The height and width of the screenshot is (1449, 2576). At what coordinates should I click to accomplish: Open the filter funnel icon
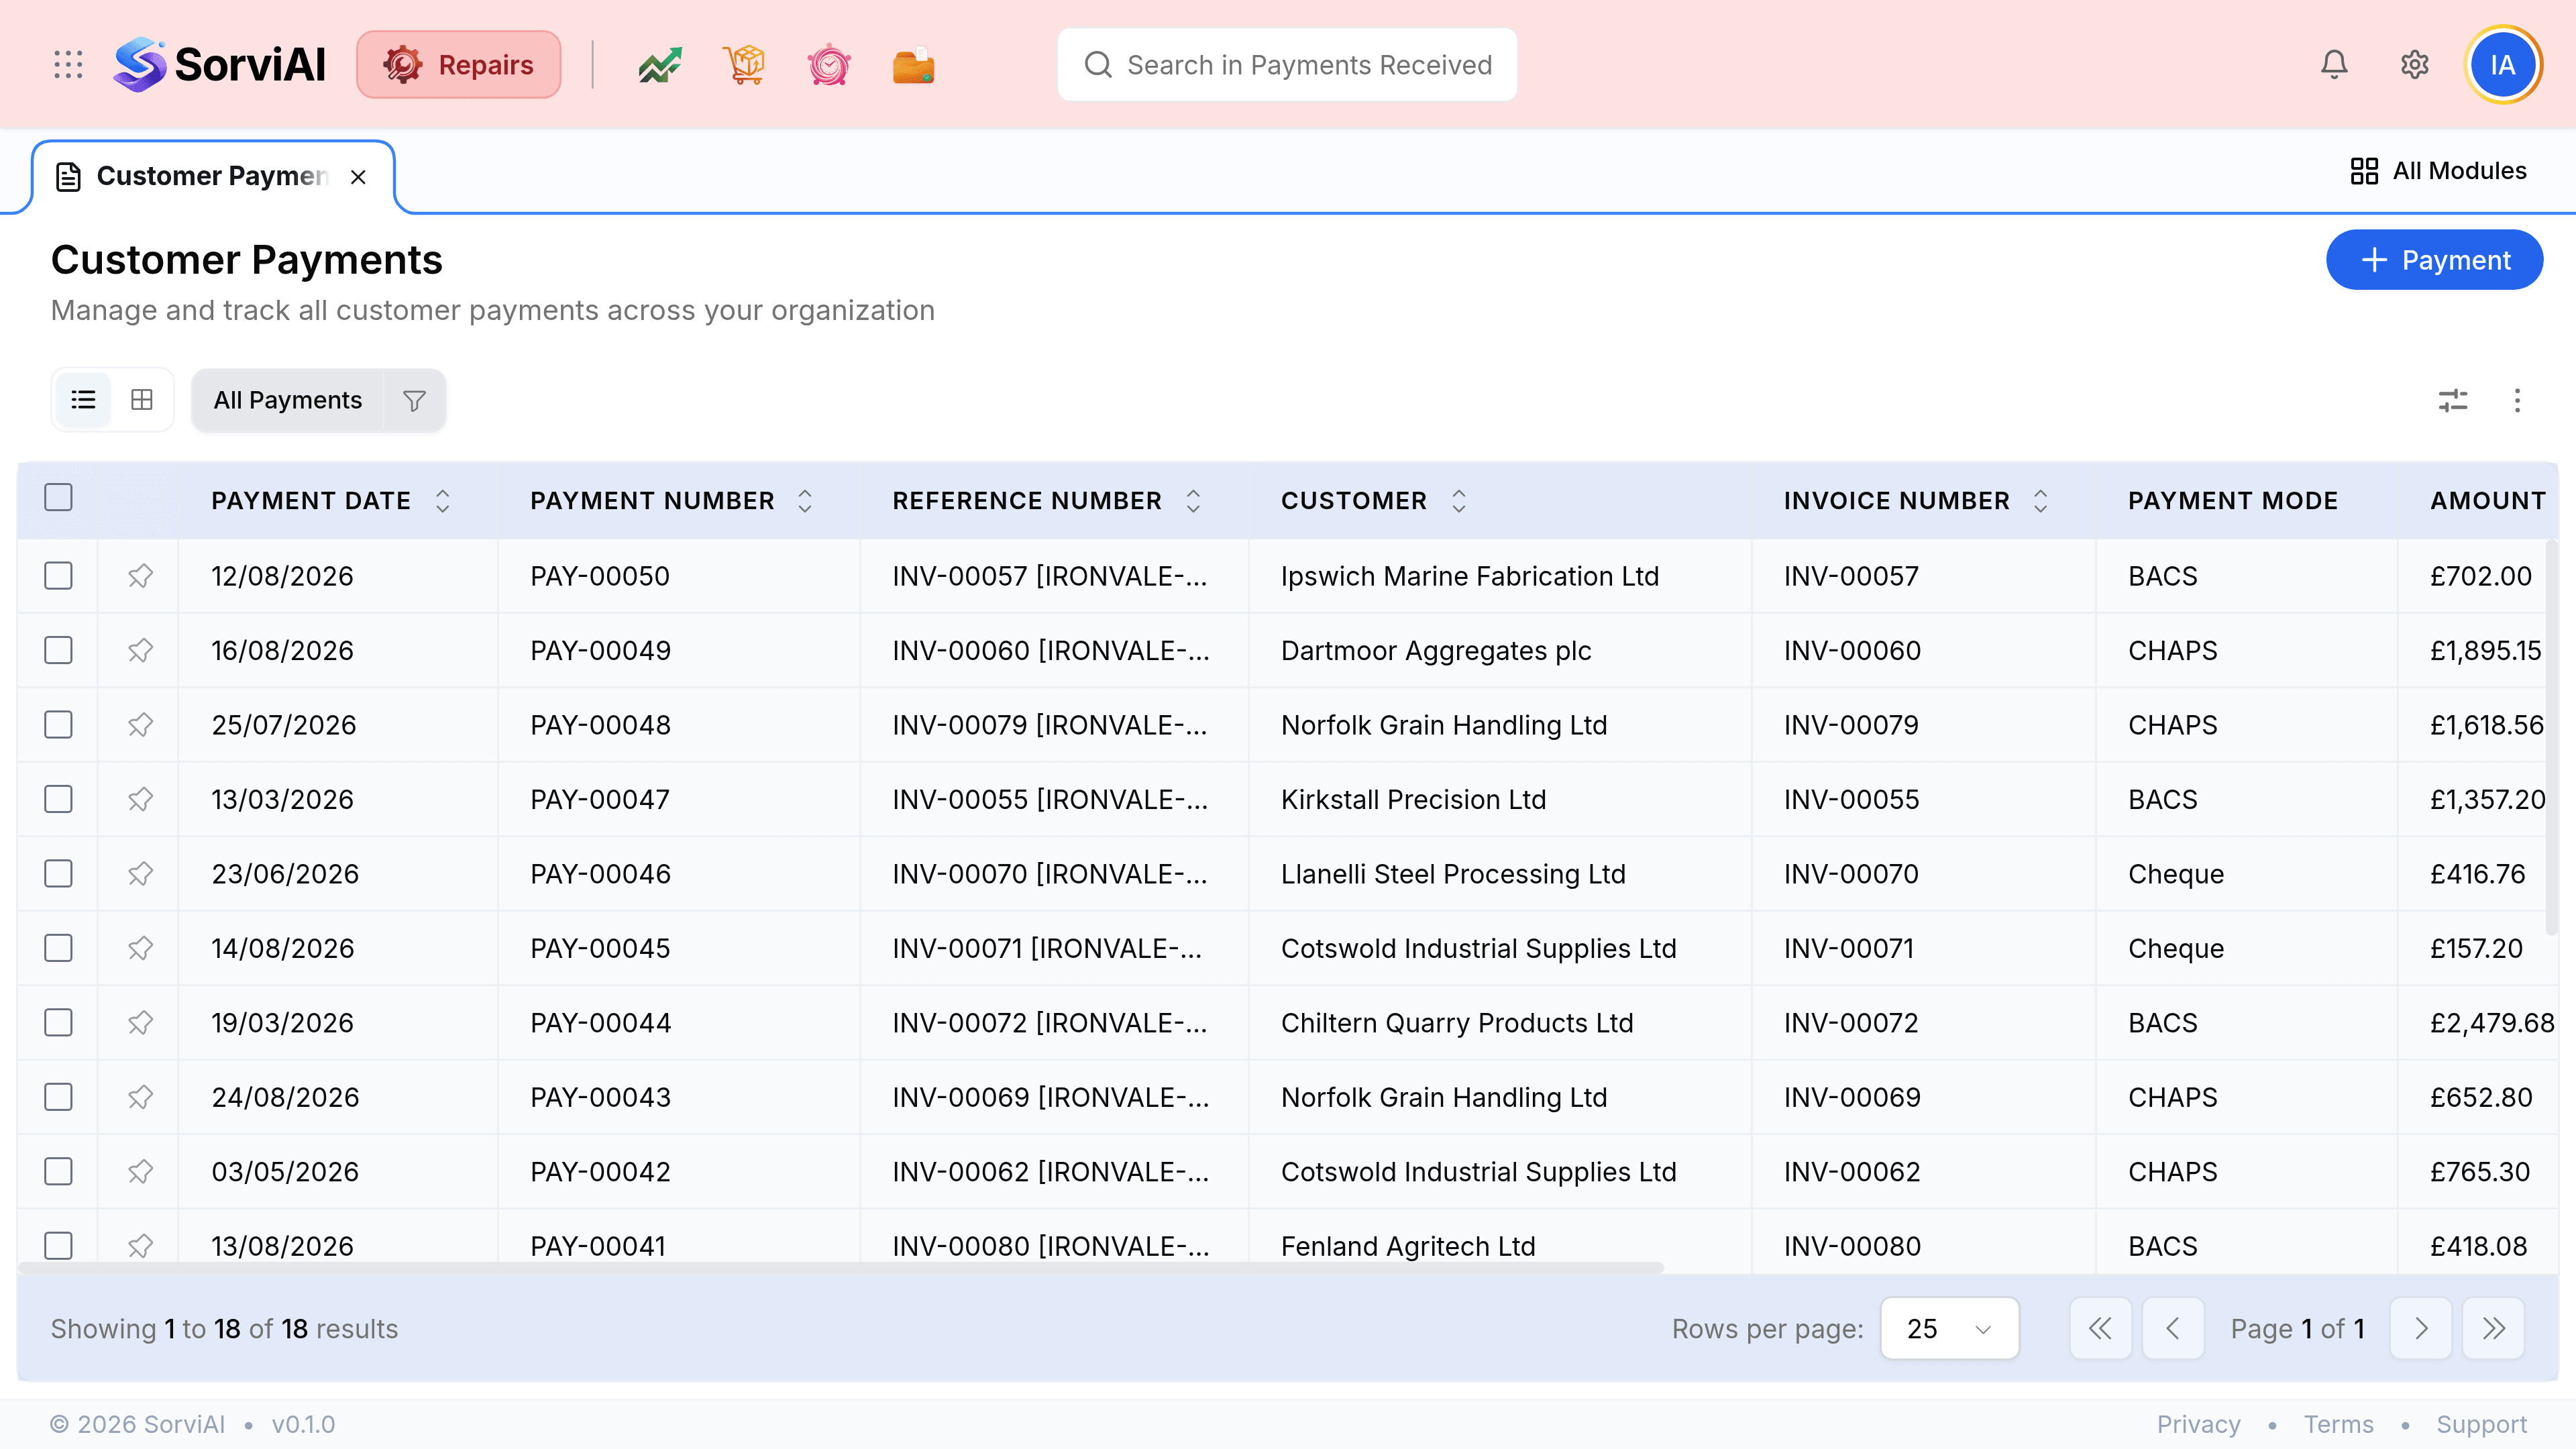tap(414, 400)
